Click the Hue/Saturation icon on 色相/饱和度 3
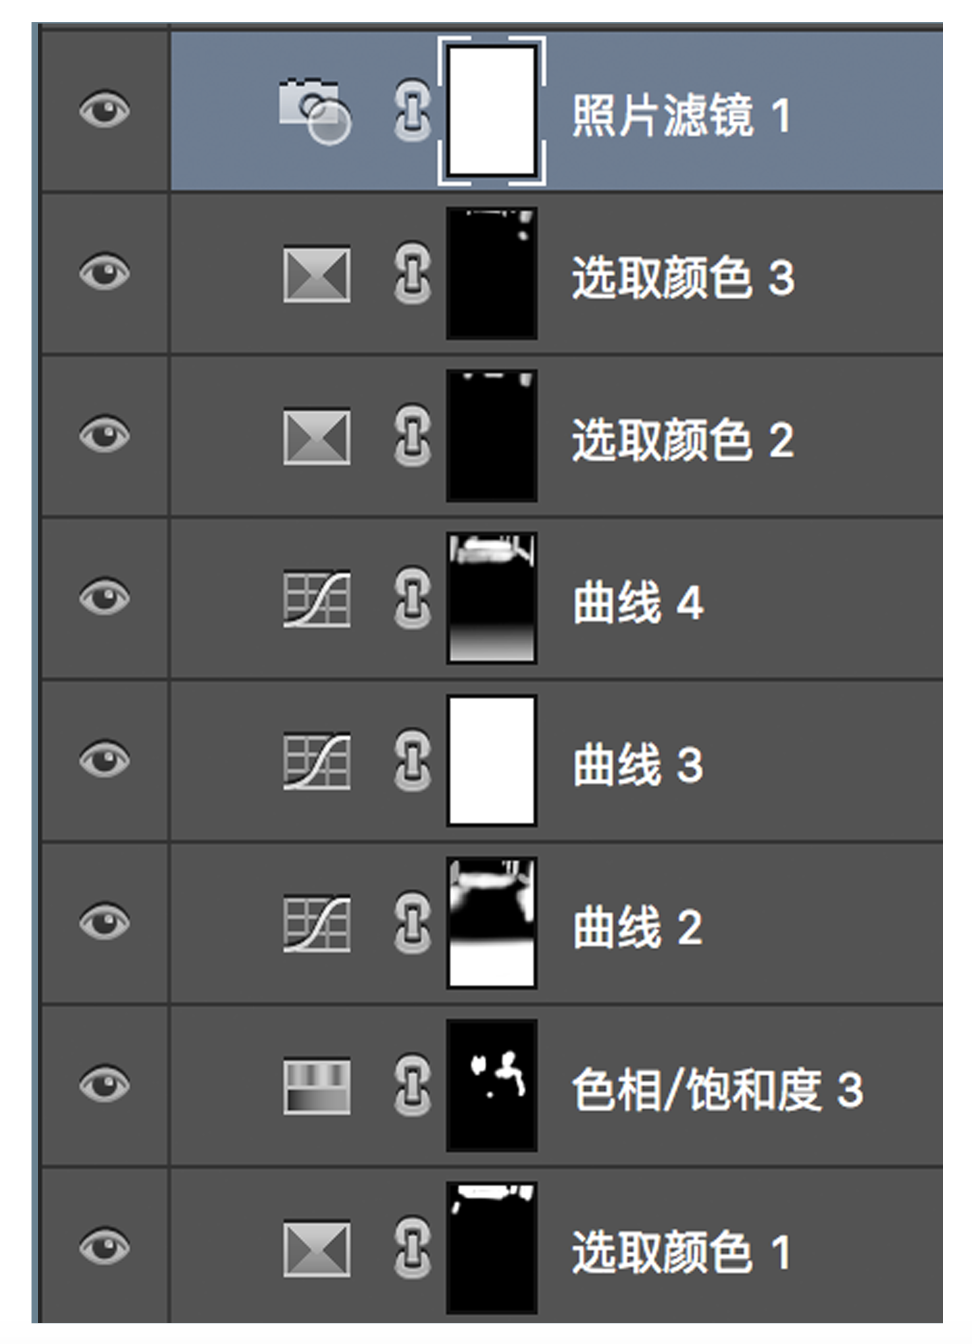 coord(317,1087)
